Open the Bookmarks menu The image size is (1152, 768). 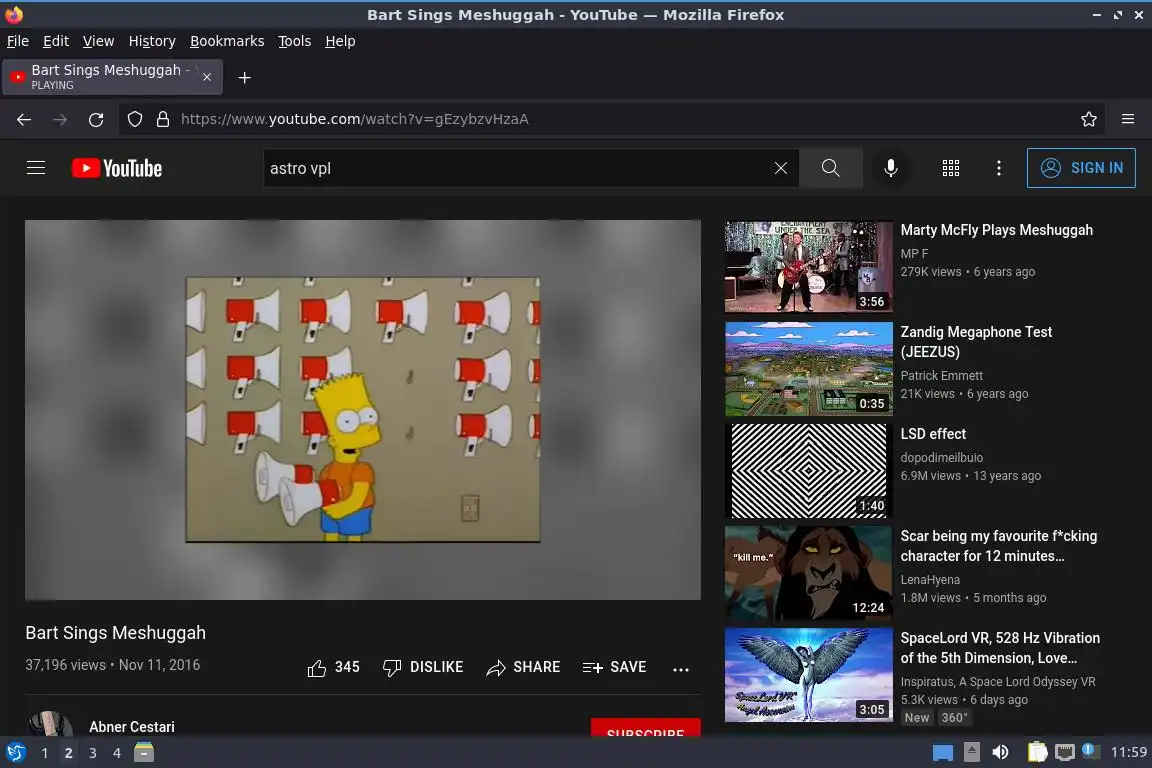[x=227, y=41]
